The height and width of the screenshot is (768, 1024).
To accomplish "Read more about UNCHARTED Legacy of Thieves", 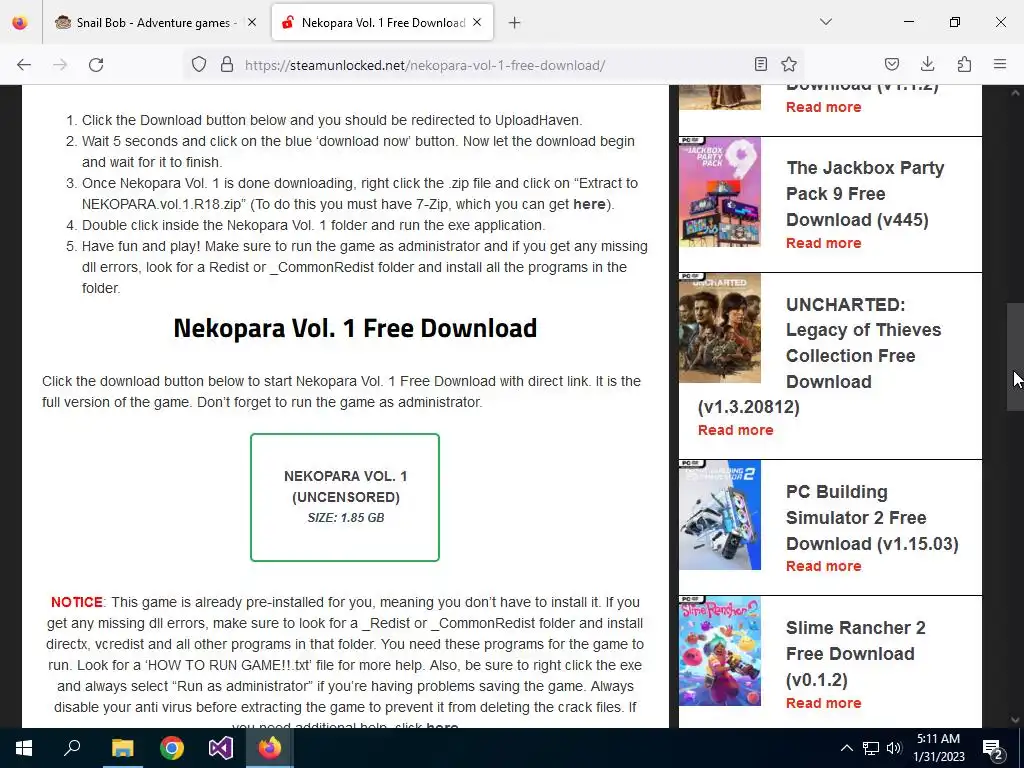I will 735,430.
